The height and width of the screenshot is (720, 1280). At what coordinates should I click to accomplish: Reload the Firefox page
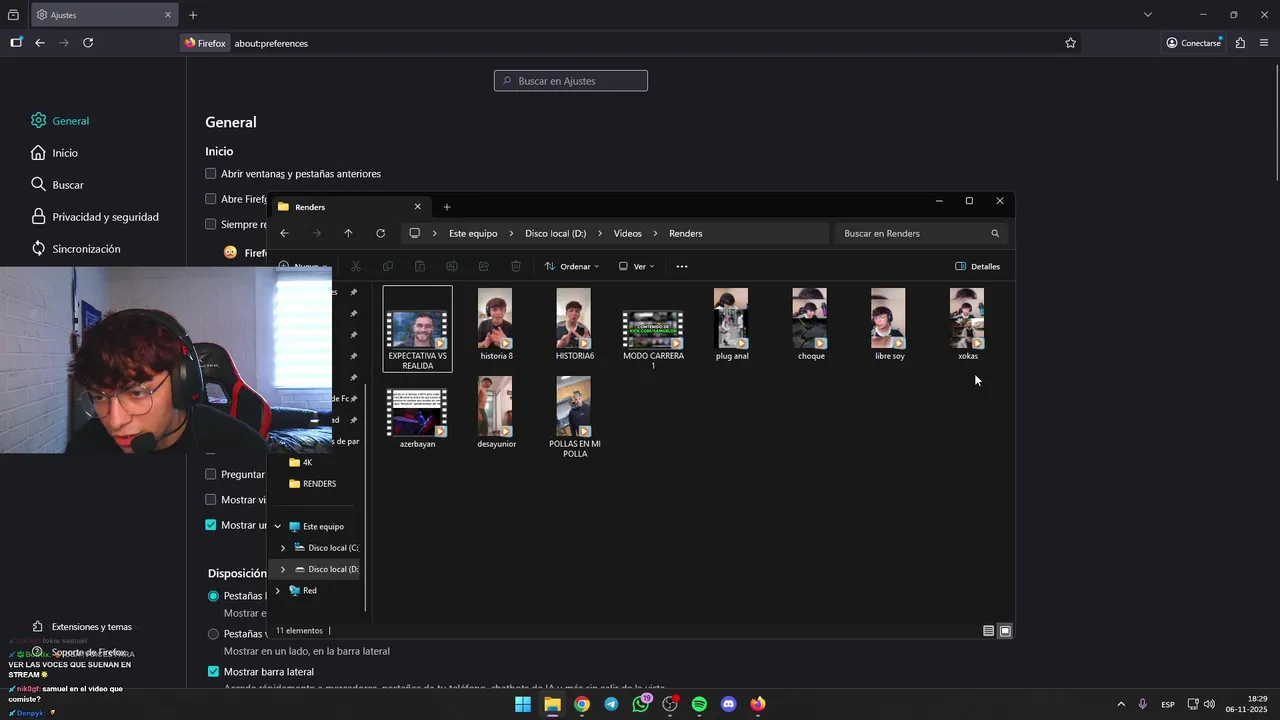click(x=88, y=43)
